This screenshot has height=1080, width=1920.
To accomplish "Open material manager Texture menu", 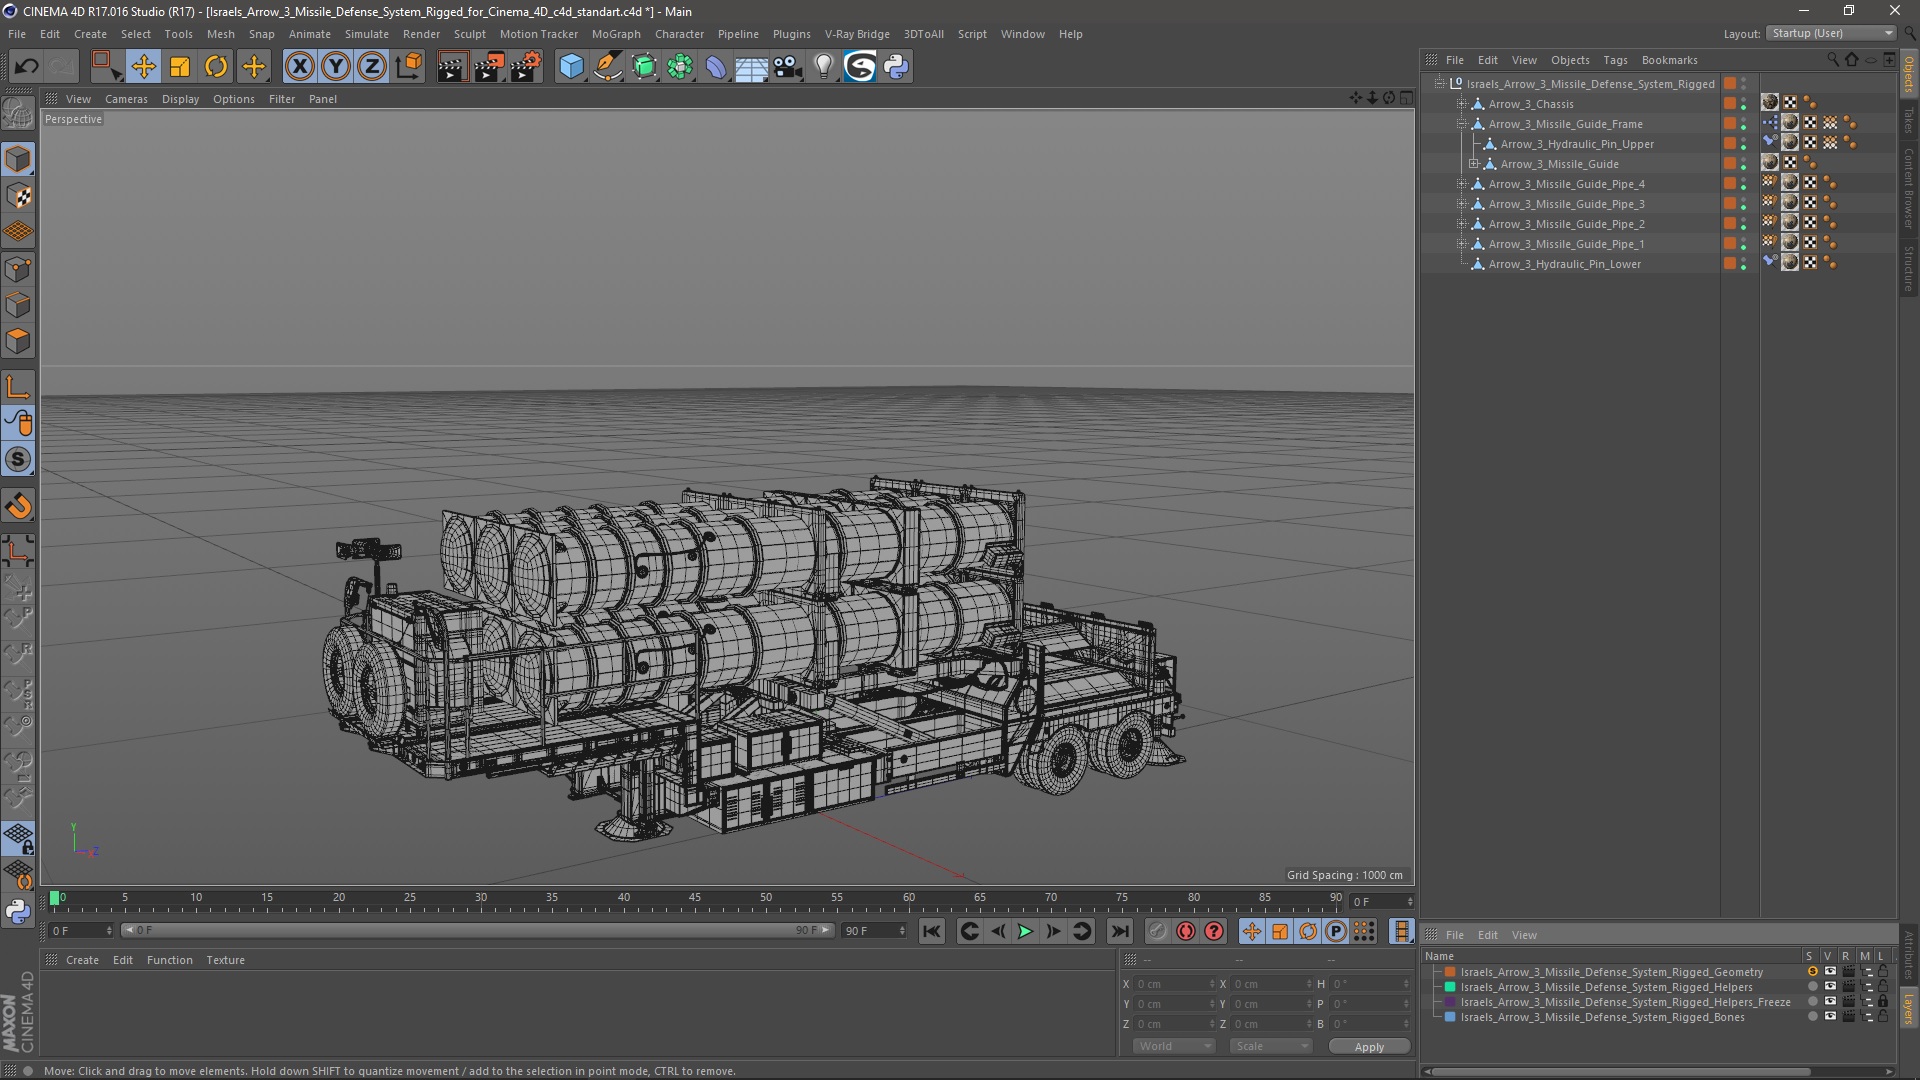I will [x=225, y=960].
